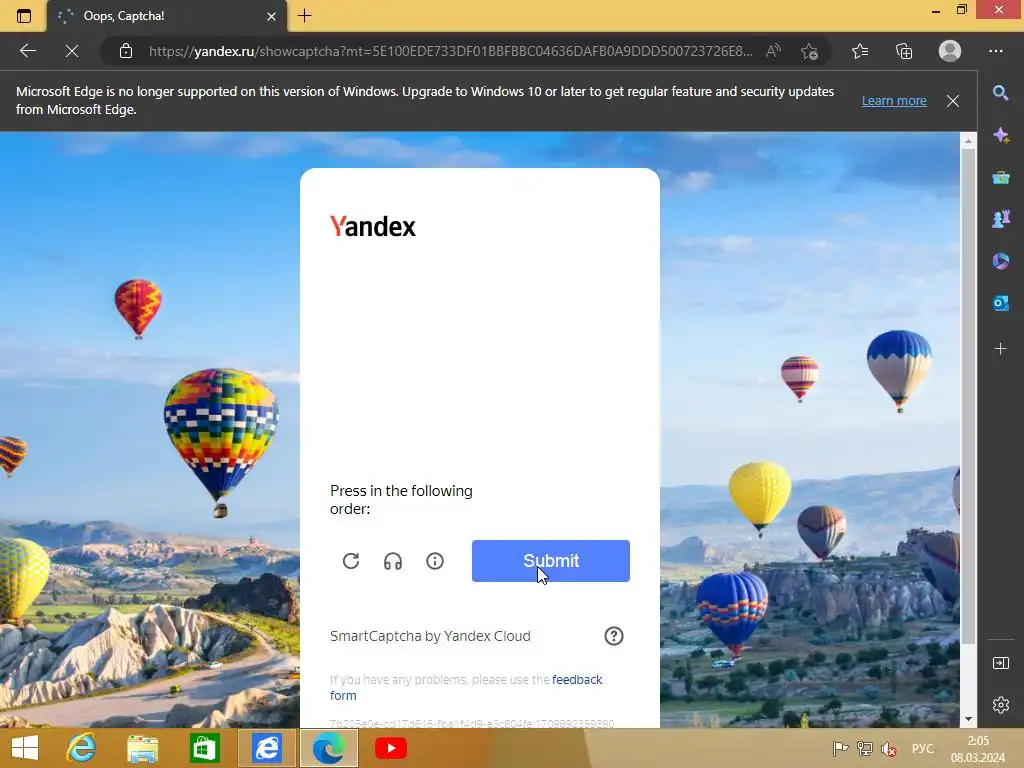Toggle the sidebar hide panel icon
Image resolution: width=1024 pixels, height=768 pixels.
[x=1000, y=663]
